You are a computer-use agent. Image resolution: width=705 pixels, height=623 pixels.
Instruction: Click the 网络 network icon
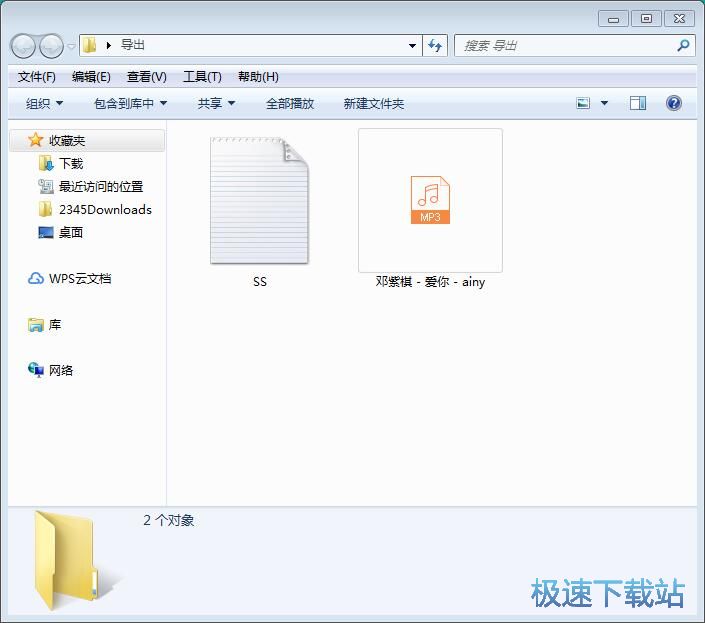pyautogui.click(x=36, y=370)
